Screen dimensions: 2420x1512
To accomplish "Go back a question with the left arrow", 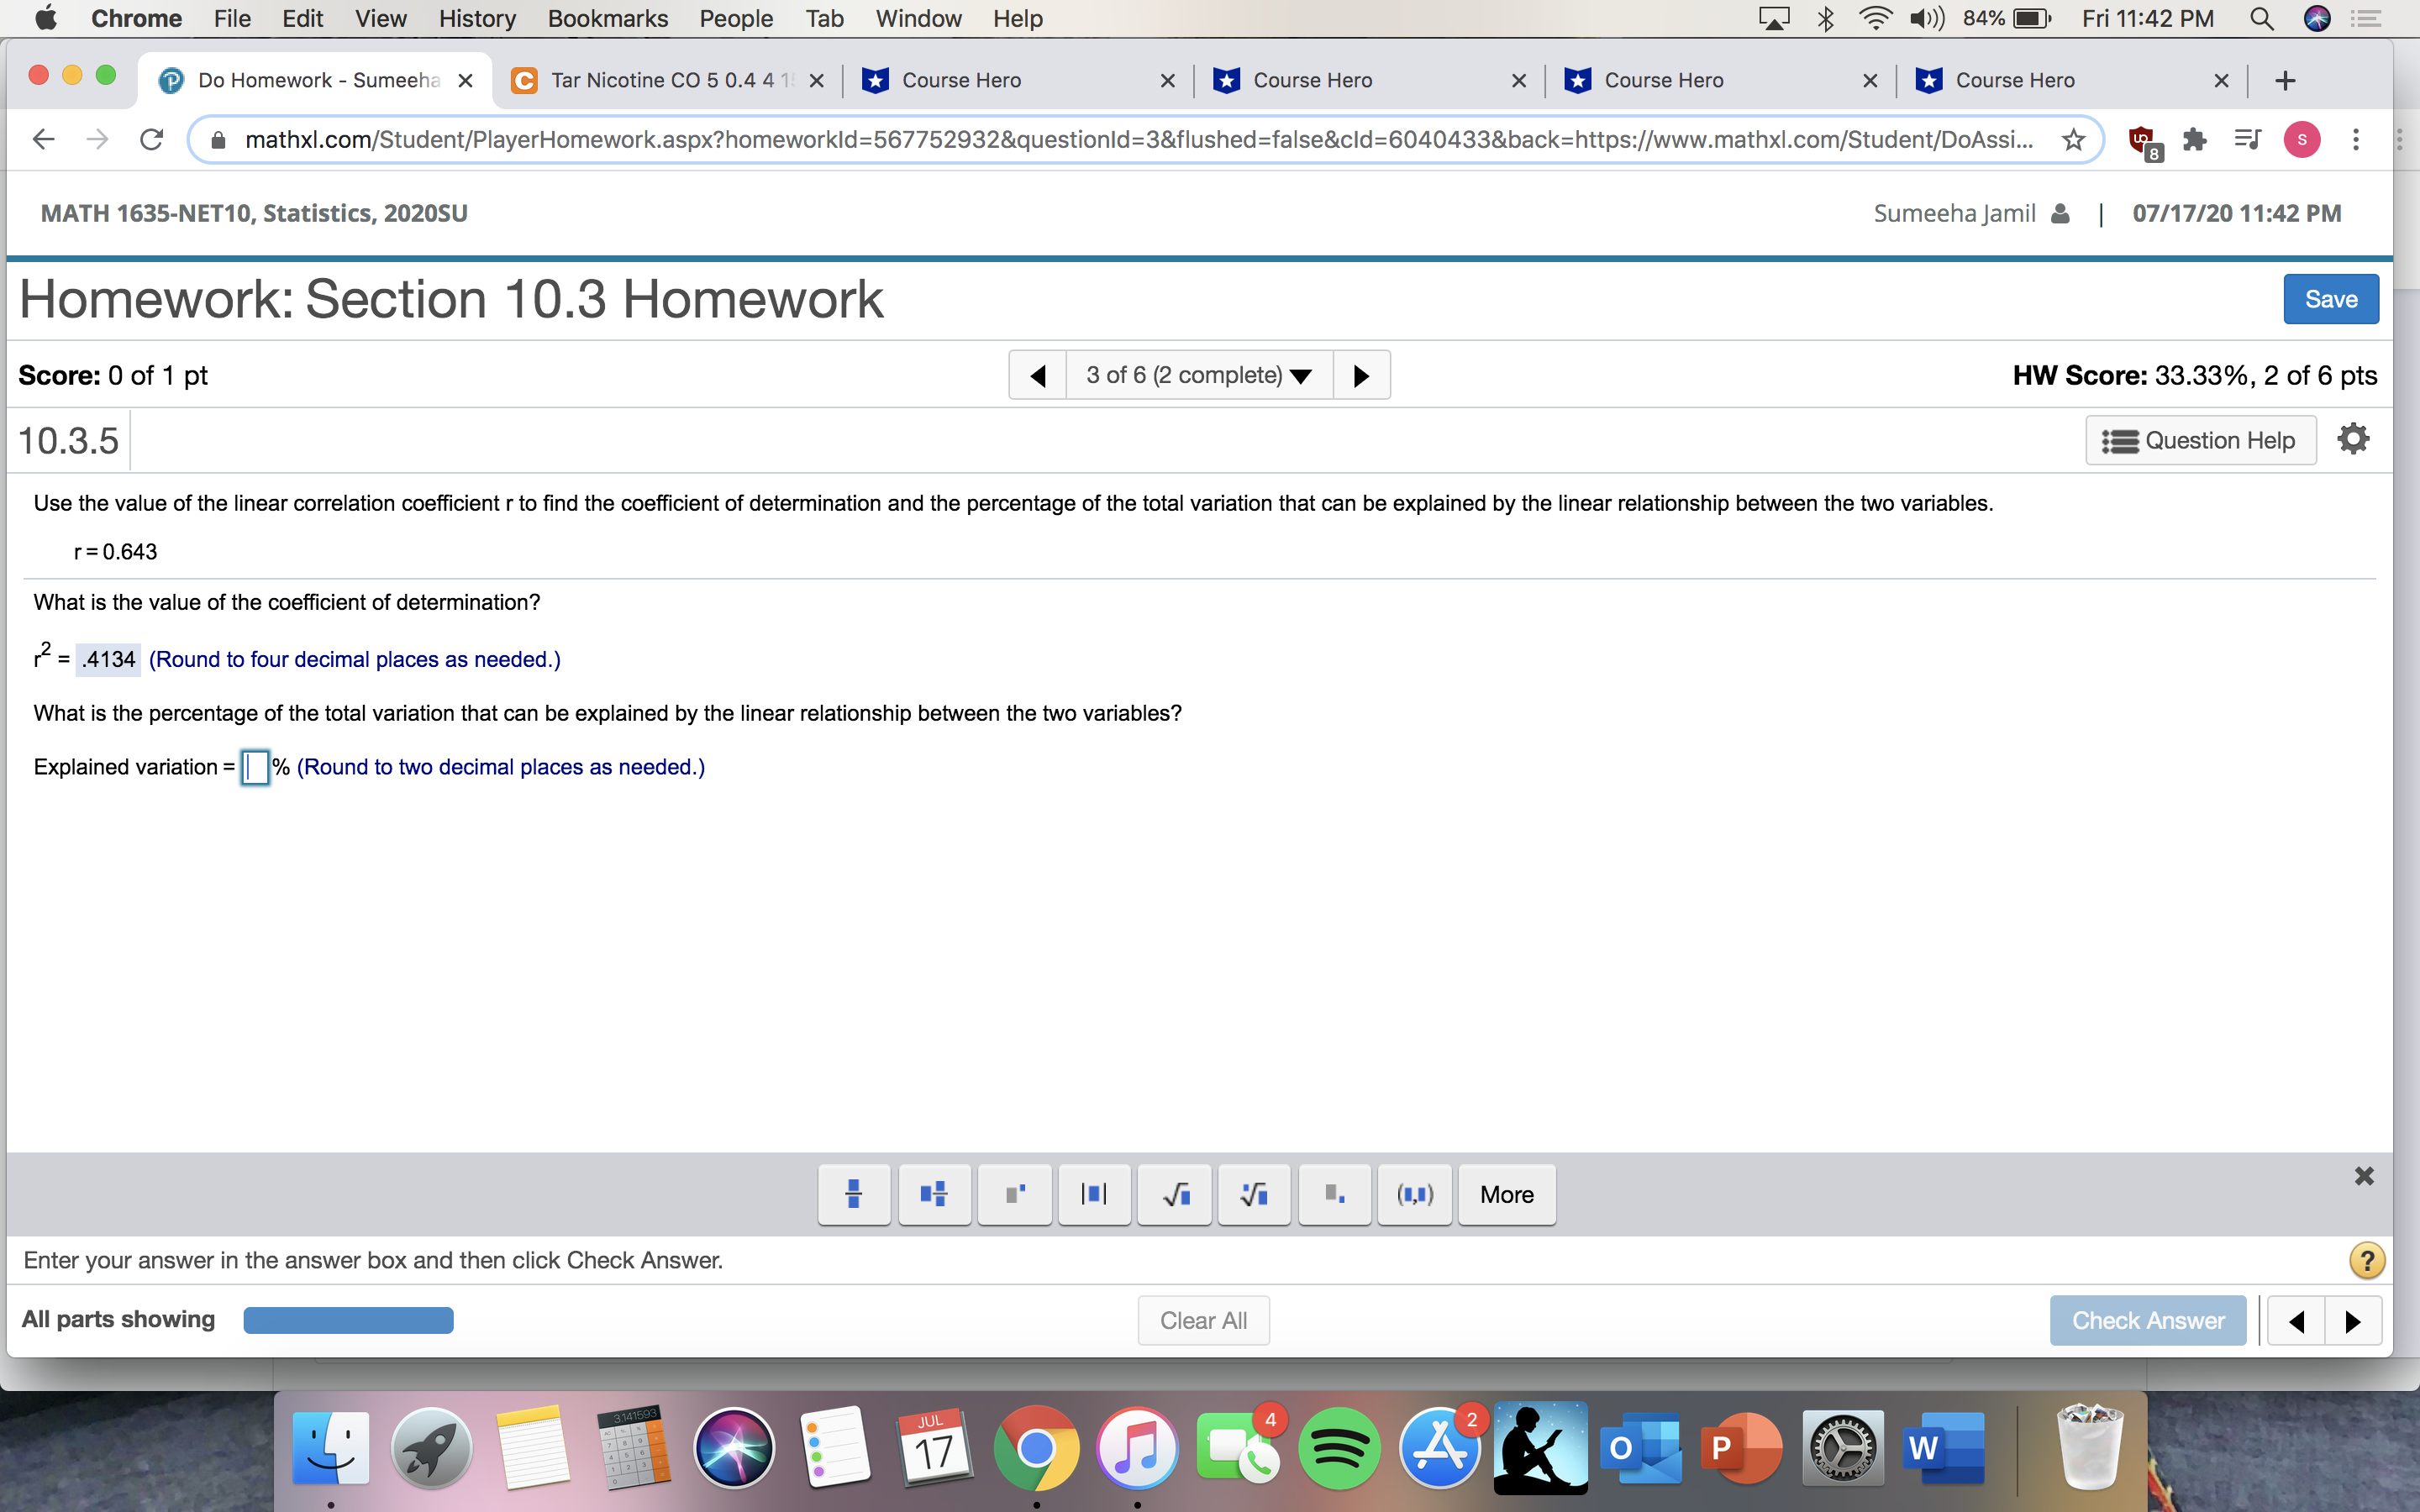I will [x=1038, y=374].
